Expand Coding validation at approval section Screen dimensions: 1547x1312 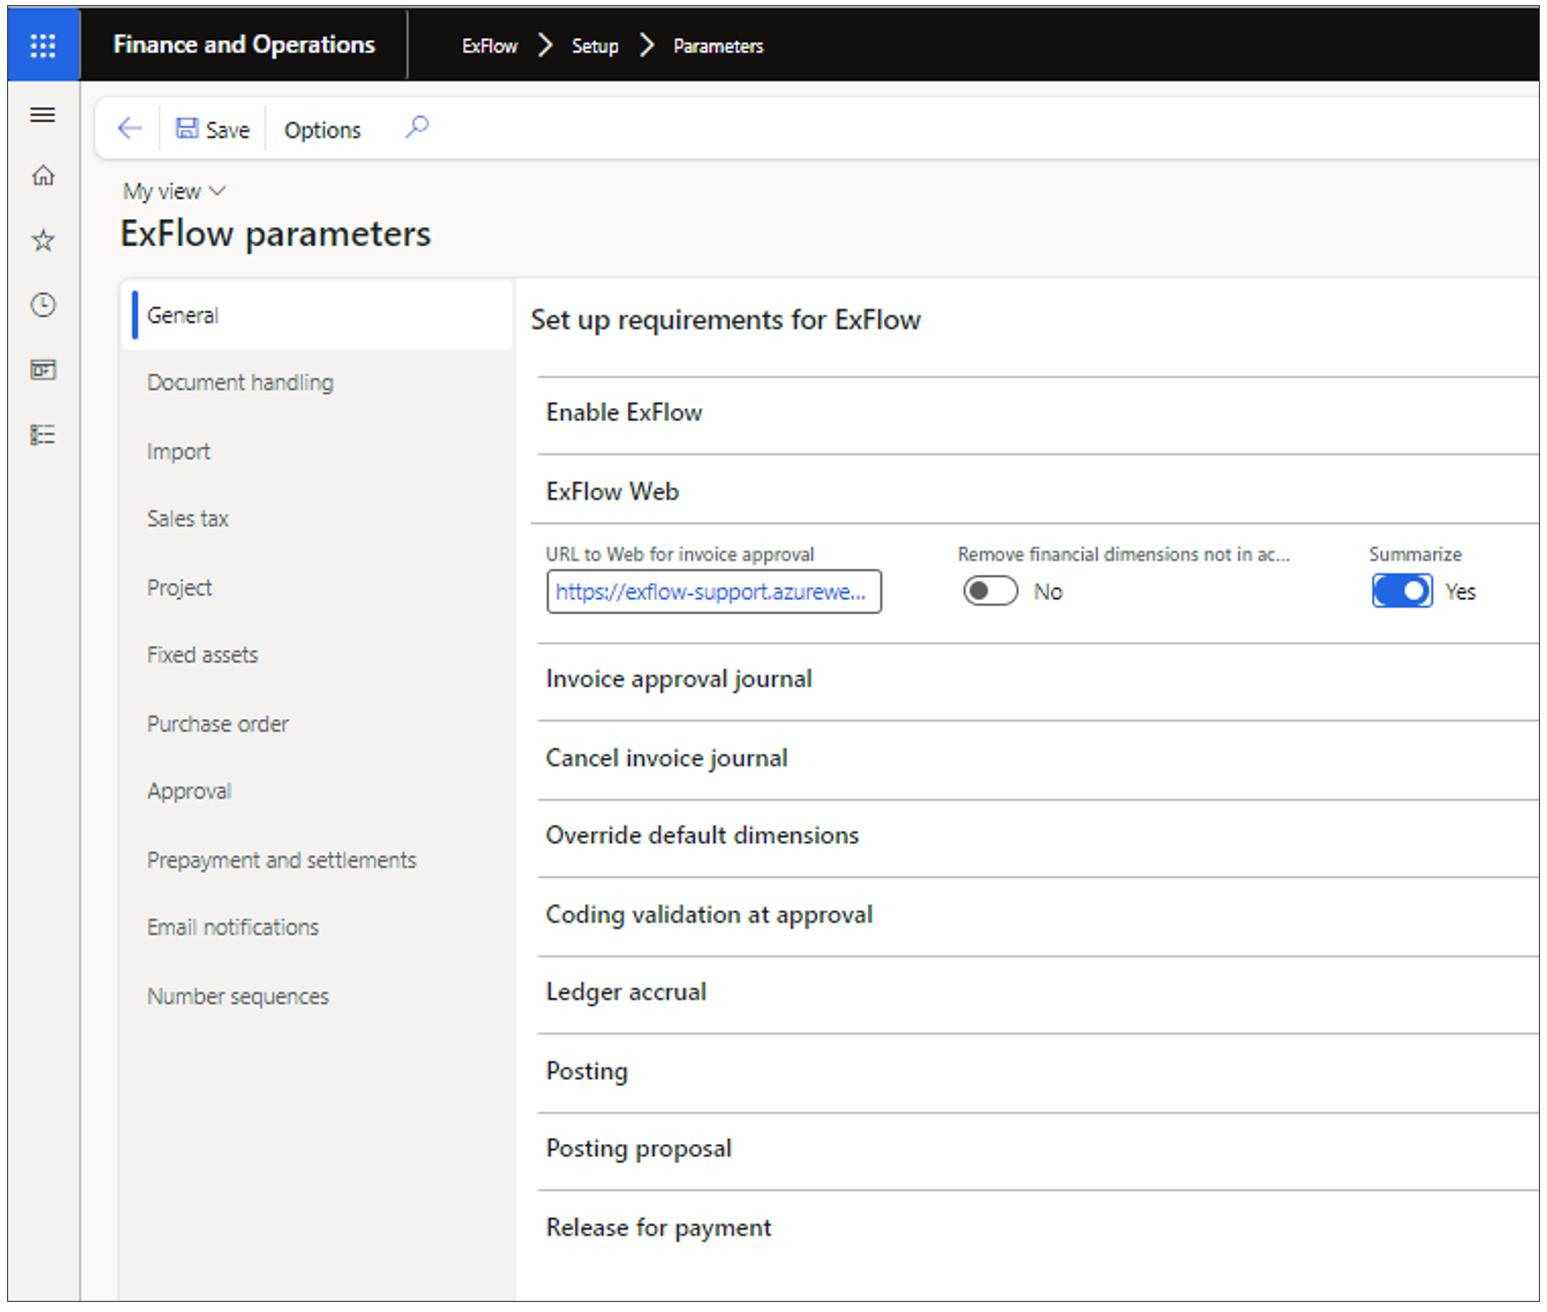pos(1037,915)
